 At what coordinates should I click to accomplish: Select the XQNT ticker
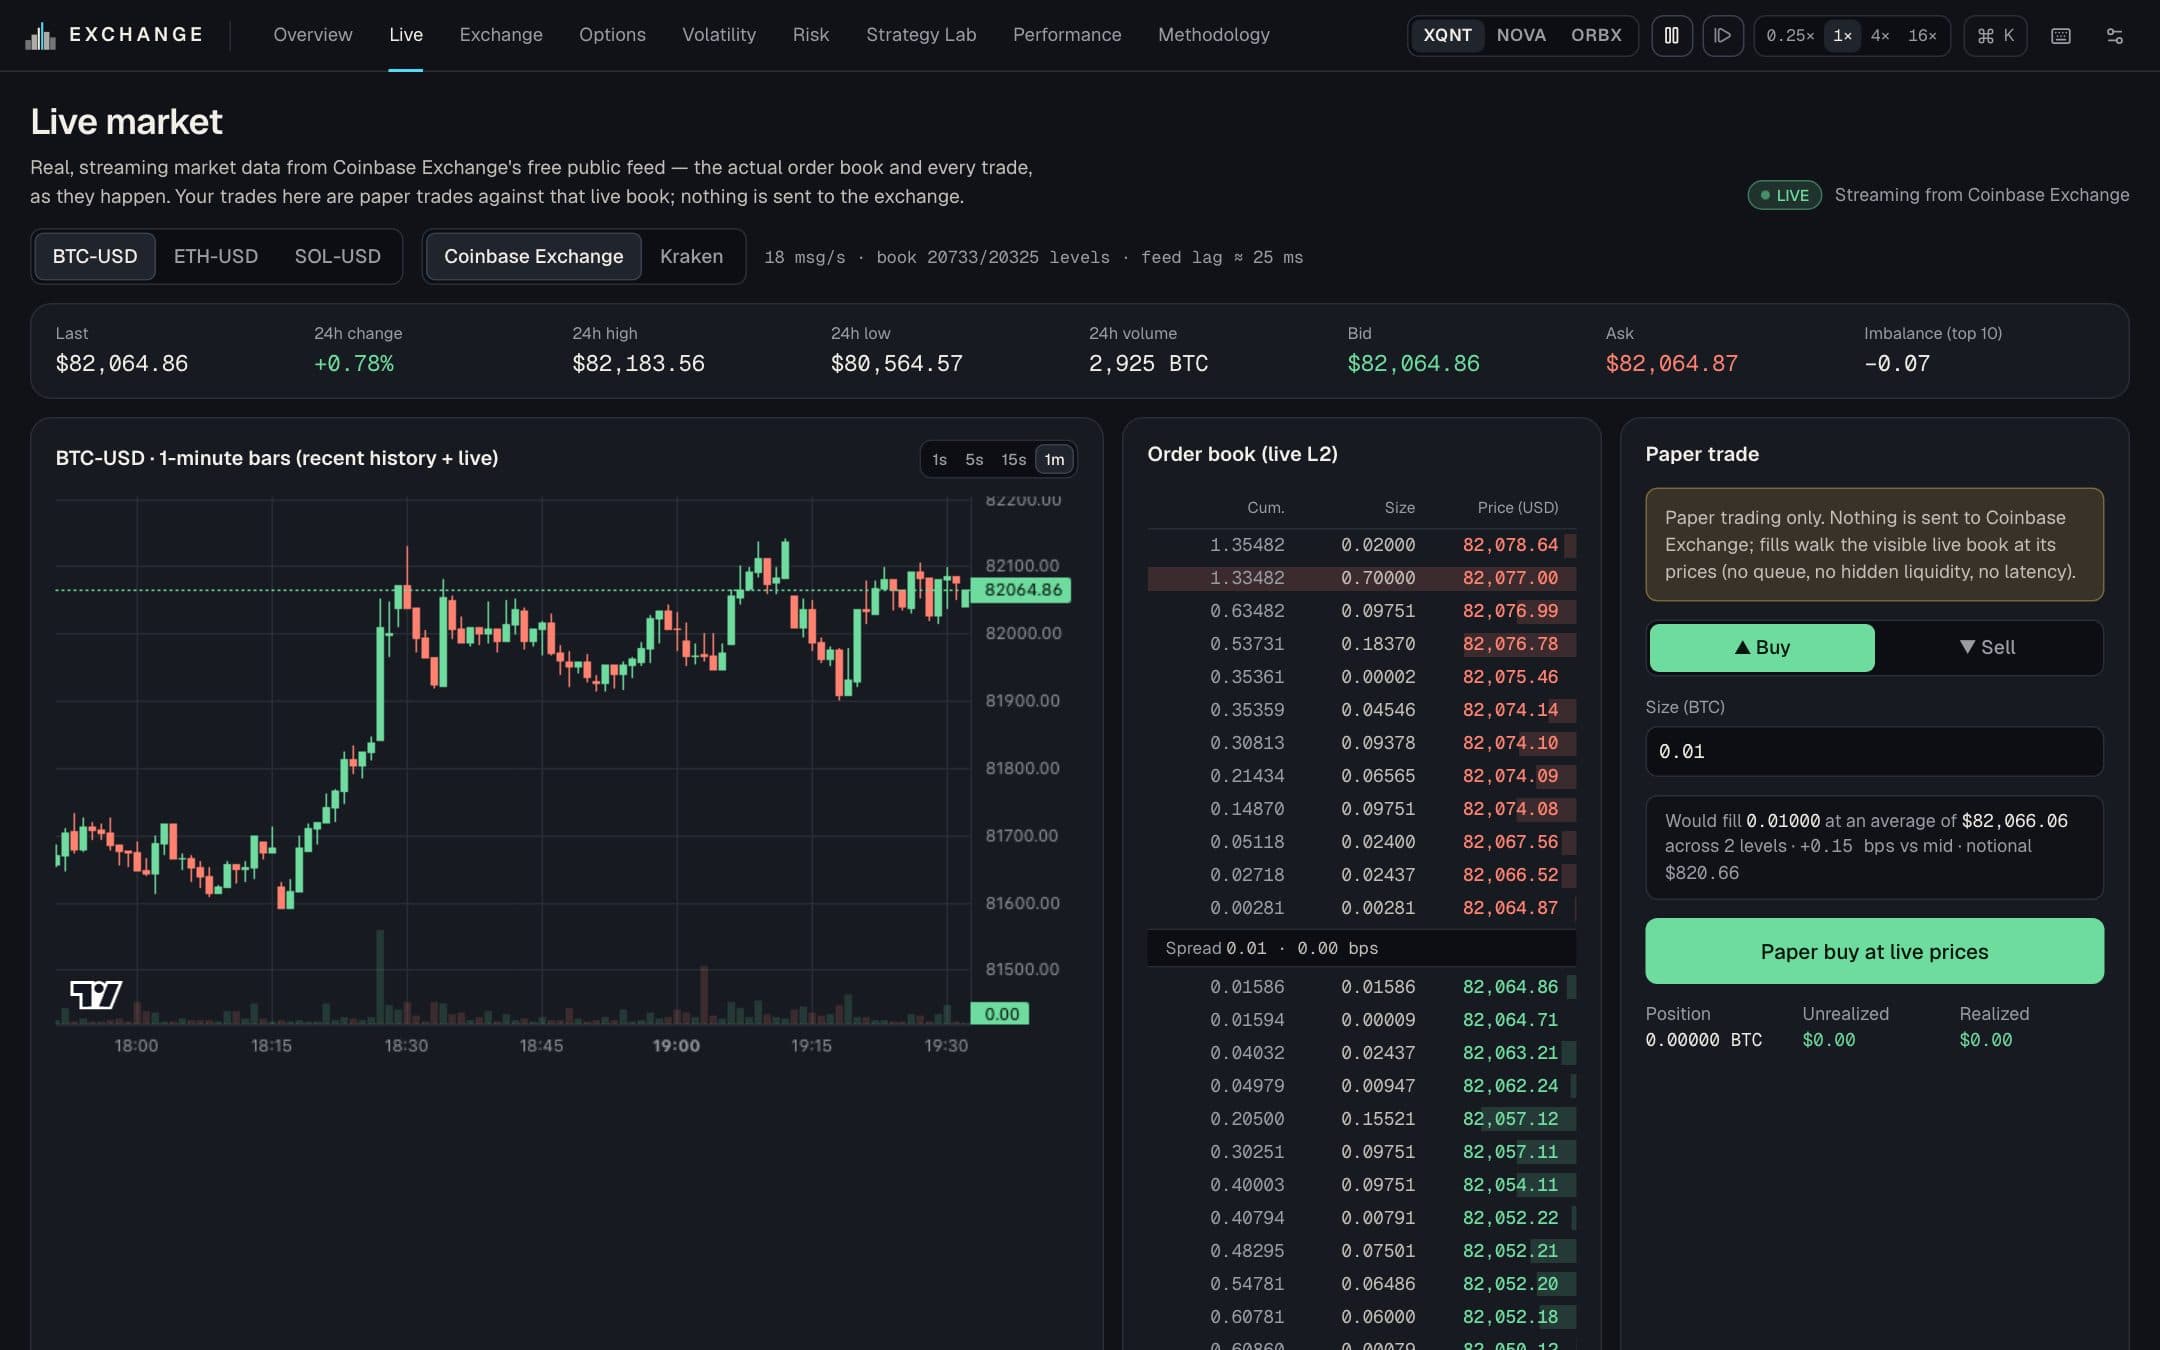[1447, 35]
